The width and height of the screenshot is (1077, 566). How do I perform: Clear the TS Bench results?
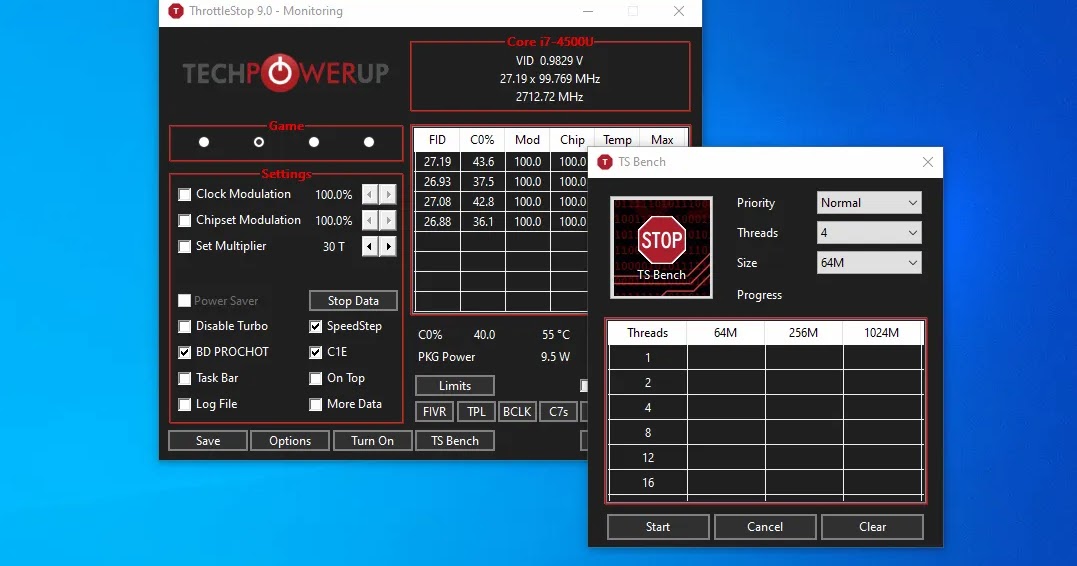[872, 527]
